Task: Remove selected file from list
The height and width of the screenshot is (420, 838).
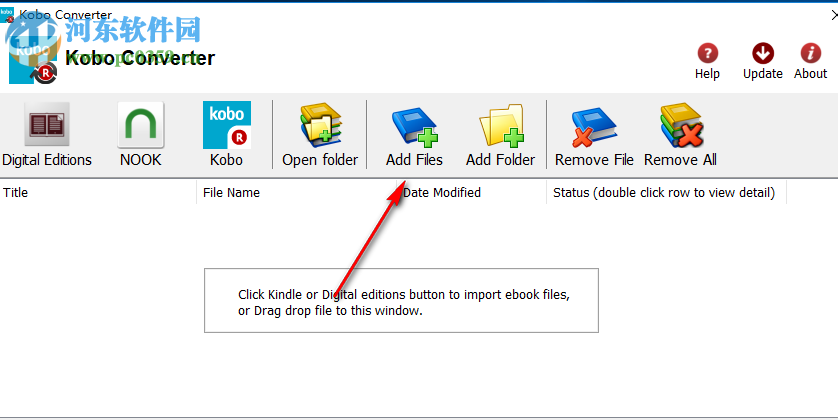Action: tap(594, 135)
